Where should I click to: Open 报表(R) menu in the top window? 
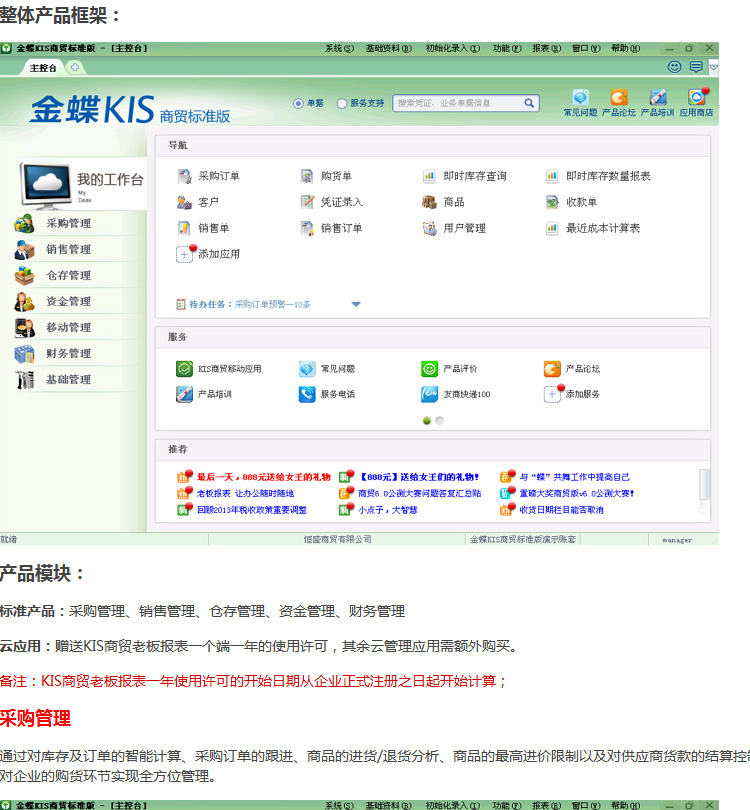[x=546, y=48]
